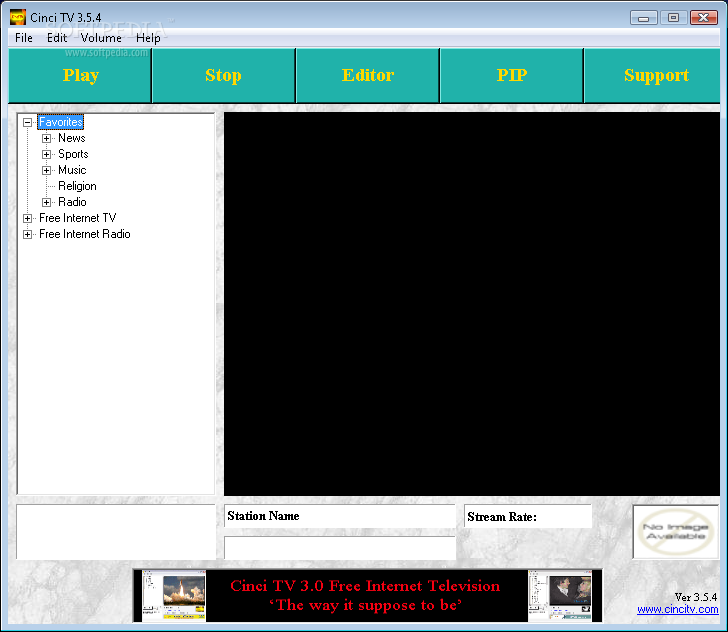
Task: Click the No Image Available station logo
Action: click(x=676, y=532)
